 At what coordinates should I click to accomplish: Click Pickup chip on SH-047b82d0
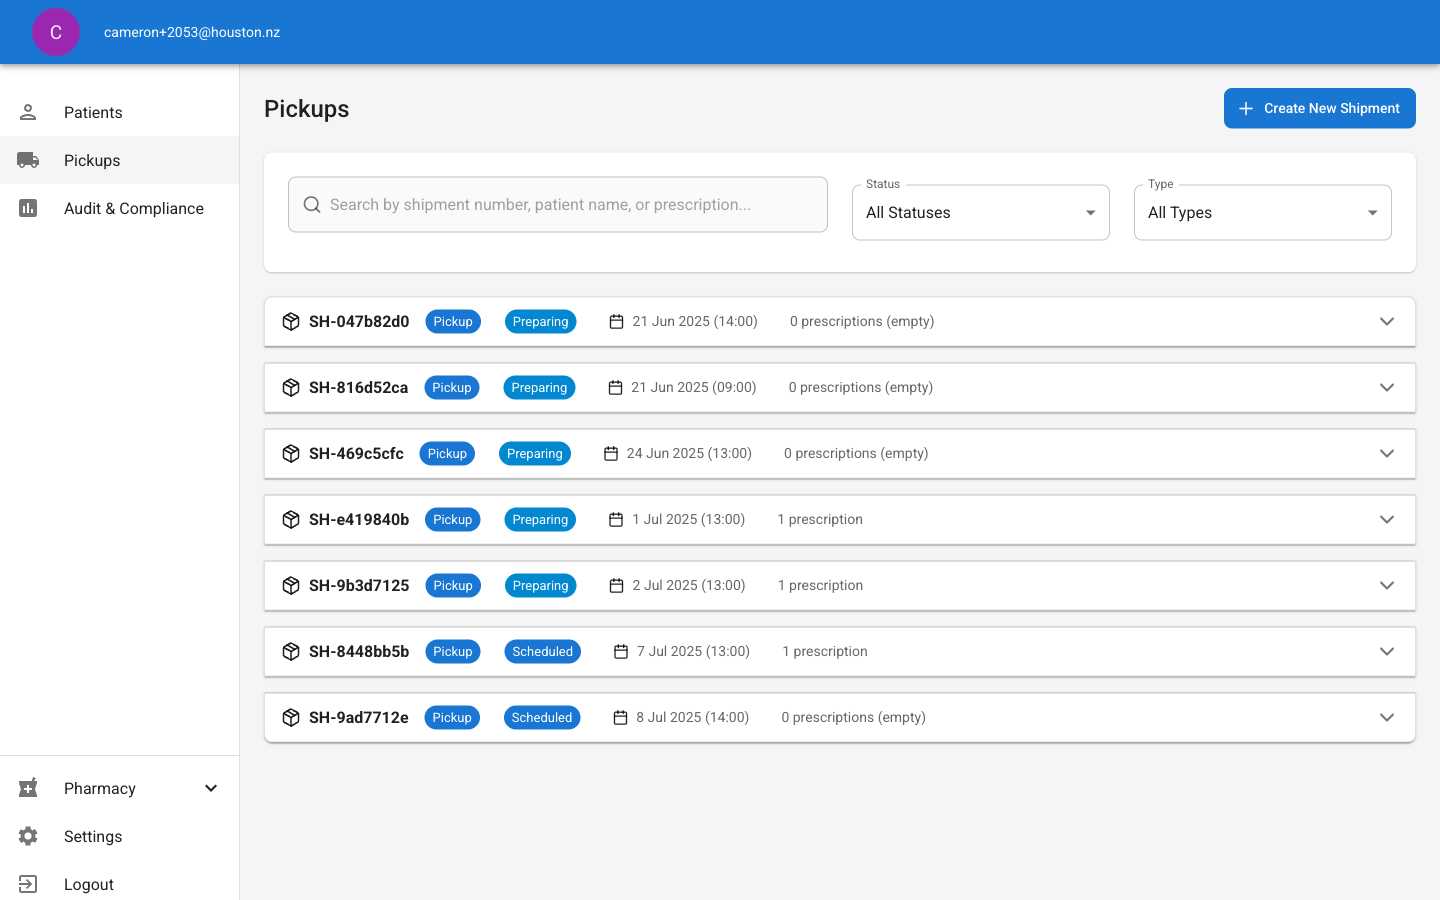453,321
